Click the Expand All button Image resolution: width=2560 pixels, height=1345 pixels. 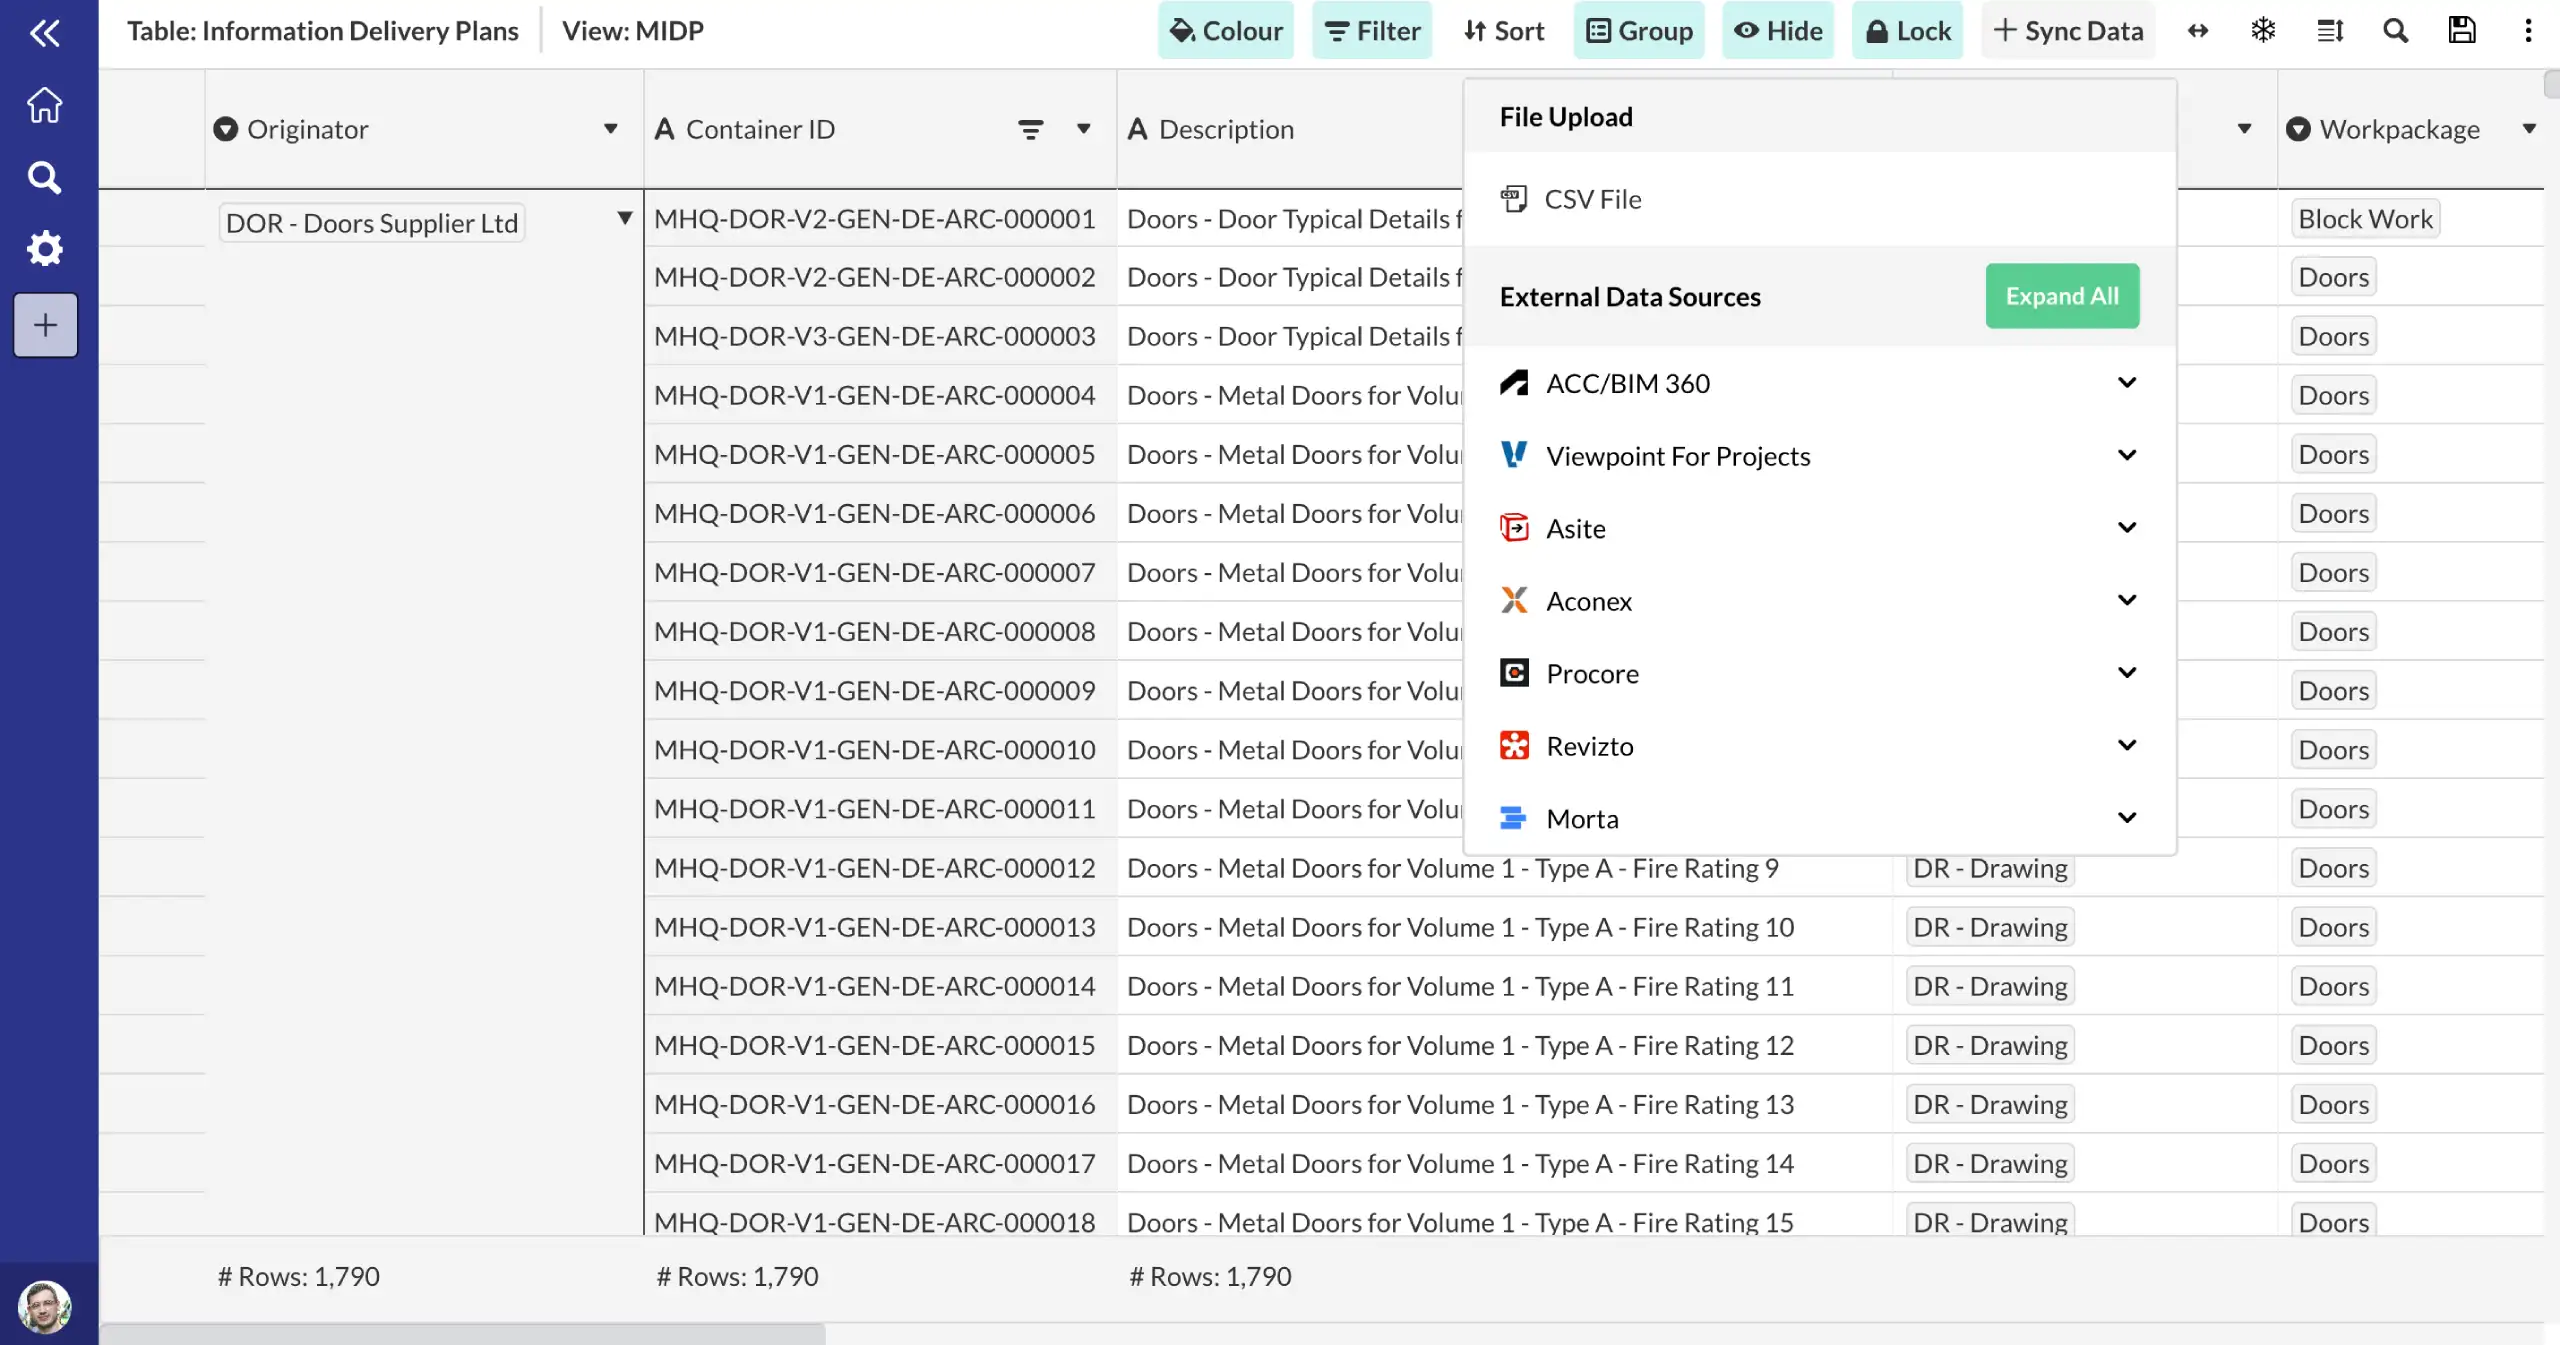coord(2061,295)
